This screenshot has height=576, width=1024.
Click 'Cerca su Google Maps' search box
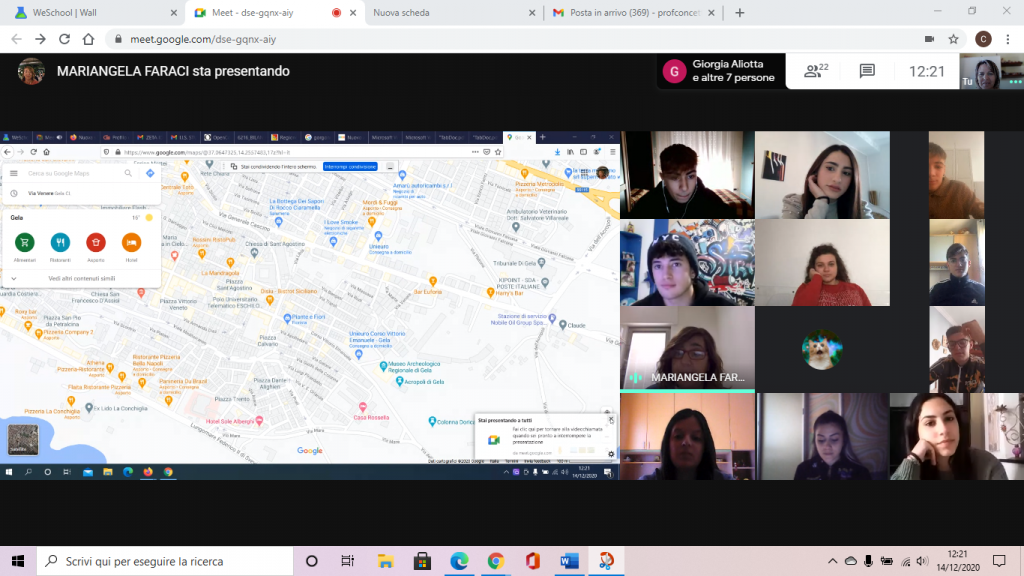click(x=72, y=173)
